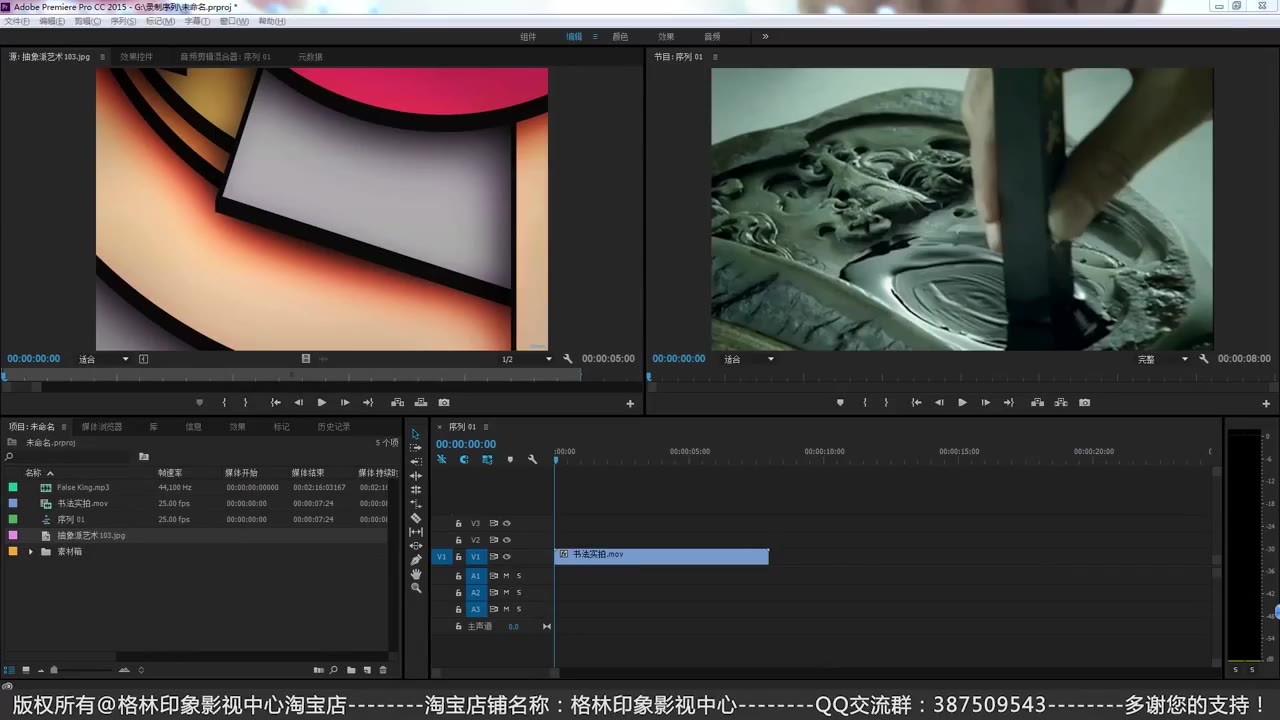1280x720 pixels.
Task: Select the Slip tool
Action: 416,532
